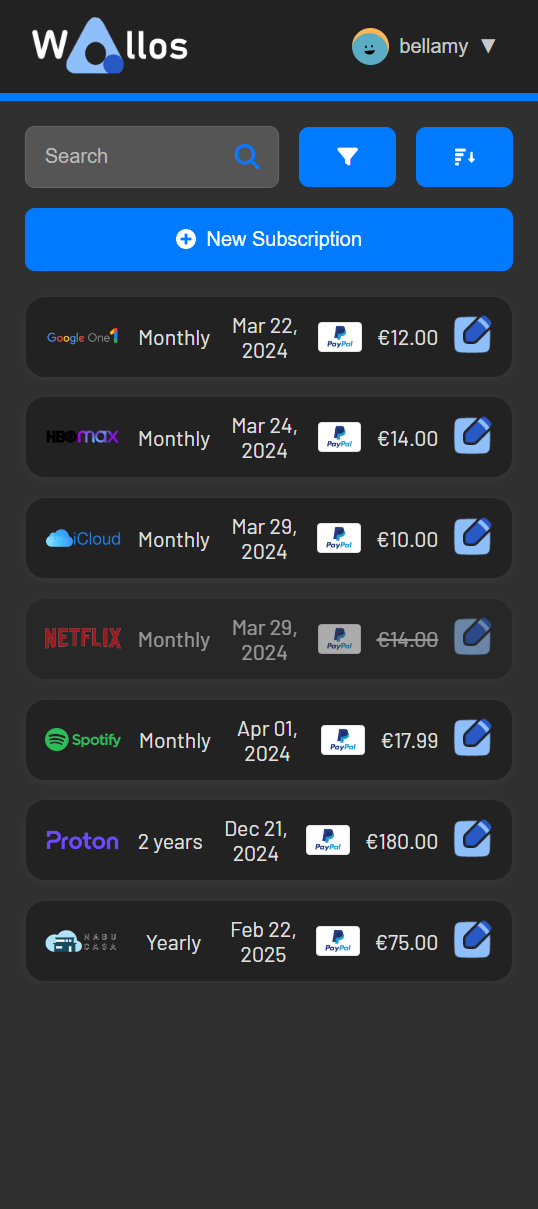The width and height of the screenshot is (538, 1209).
Task: Focus the Search input field
Action: pos(152,157)
